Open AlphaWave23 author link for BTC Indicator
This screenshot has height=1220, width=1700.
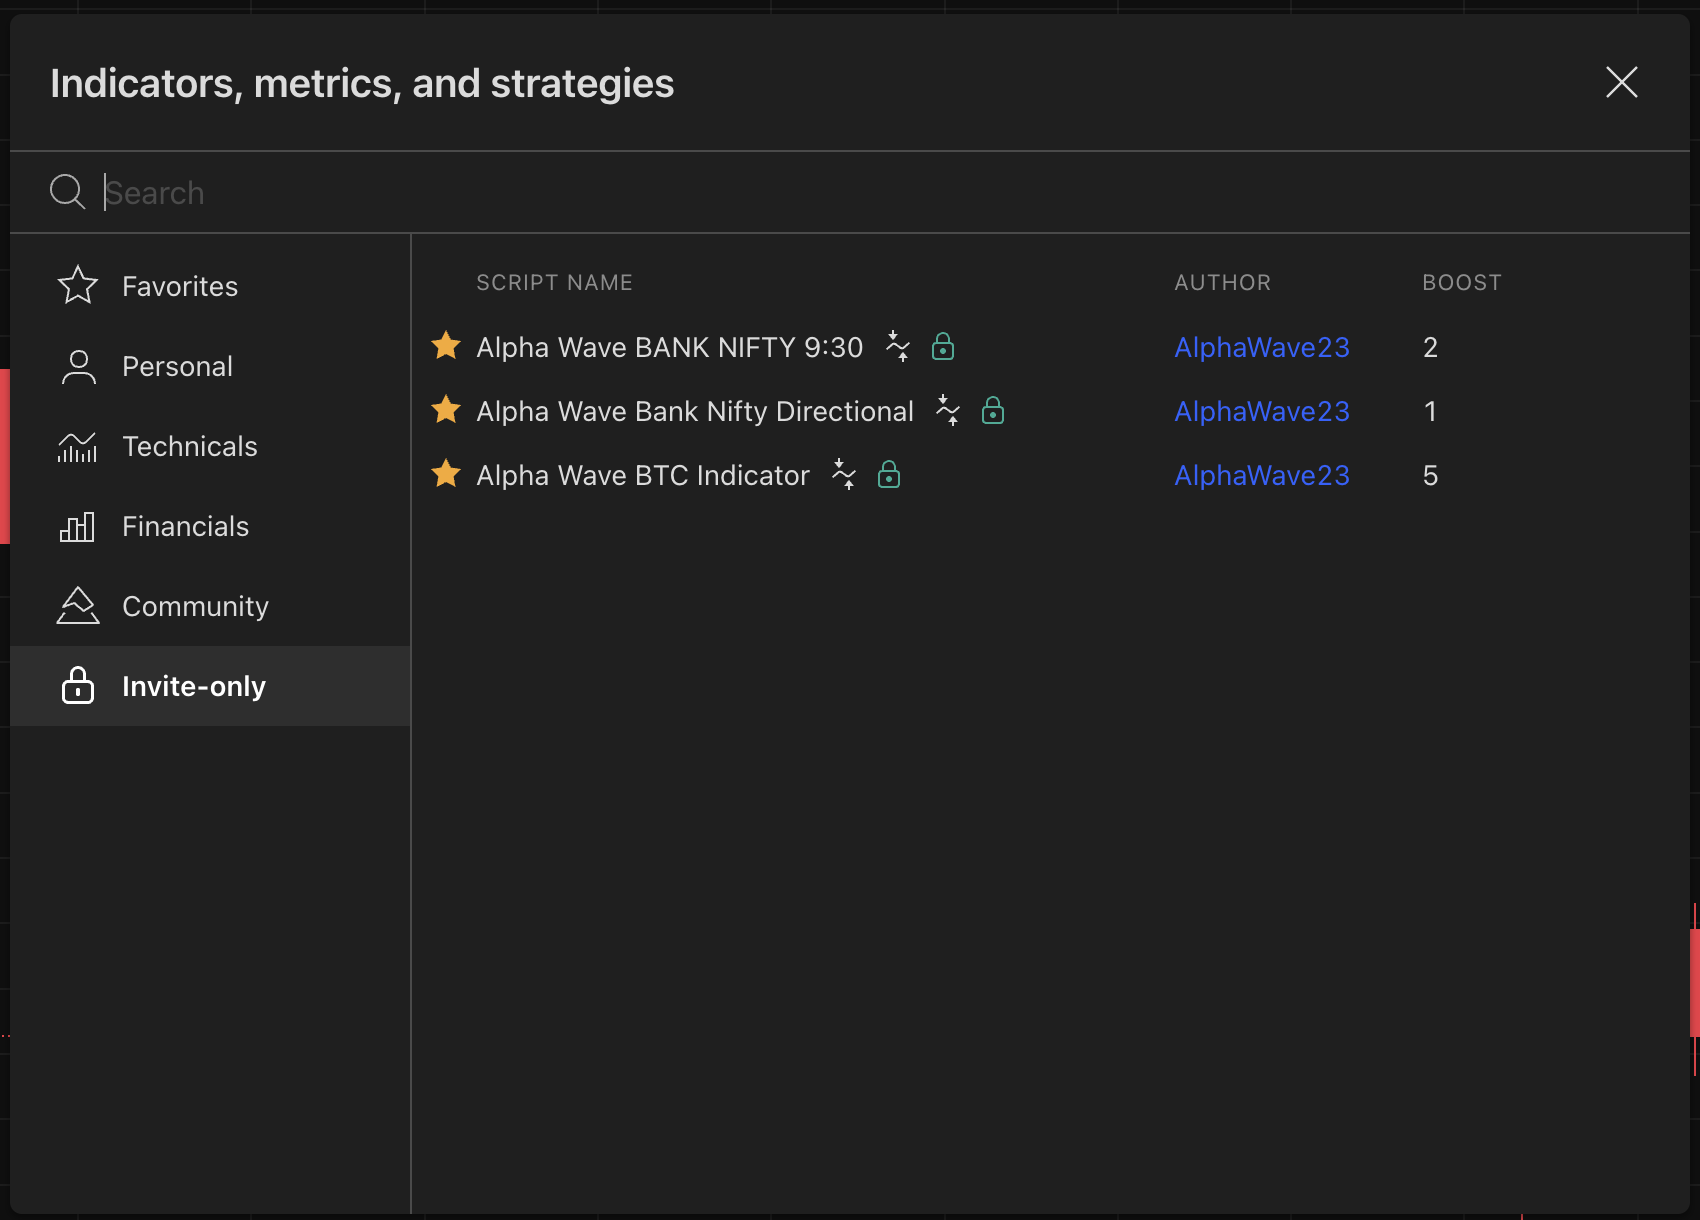coord(1261,475)
